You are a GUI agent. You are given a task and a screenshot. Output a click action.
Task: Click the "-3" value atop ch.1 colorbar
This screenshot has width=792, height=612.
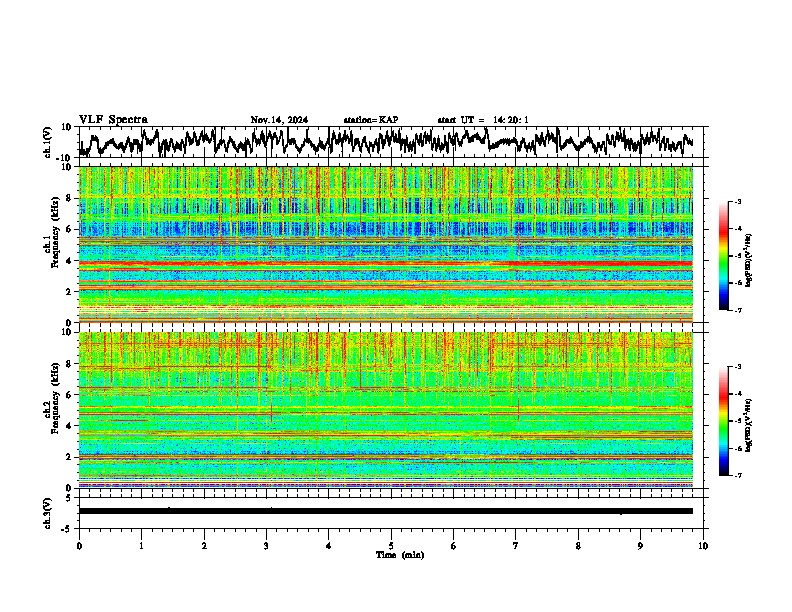coord(737,201)
